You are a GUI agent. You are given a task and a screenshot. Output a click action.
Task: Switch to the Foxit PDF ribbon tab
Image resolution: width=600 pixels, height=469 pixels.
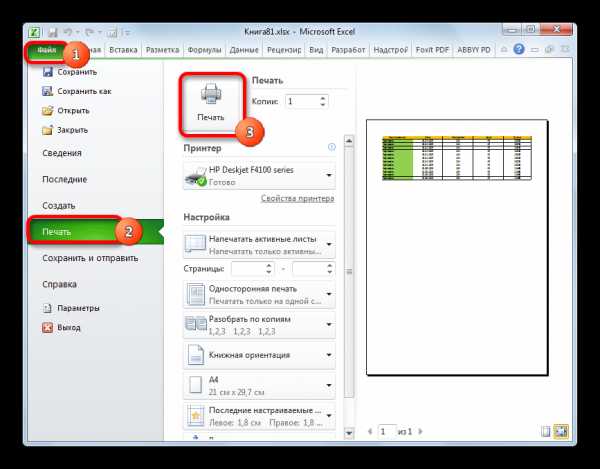(432, 50)
